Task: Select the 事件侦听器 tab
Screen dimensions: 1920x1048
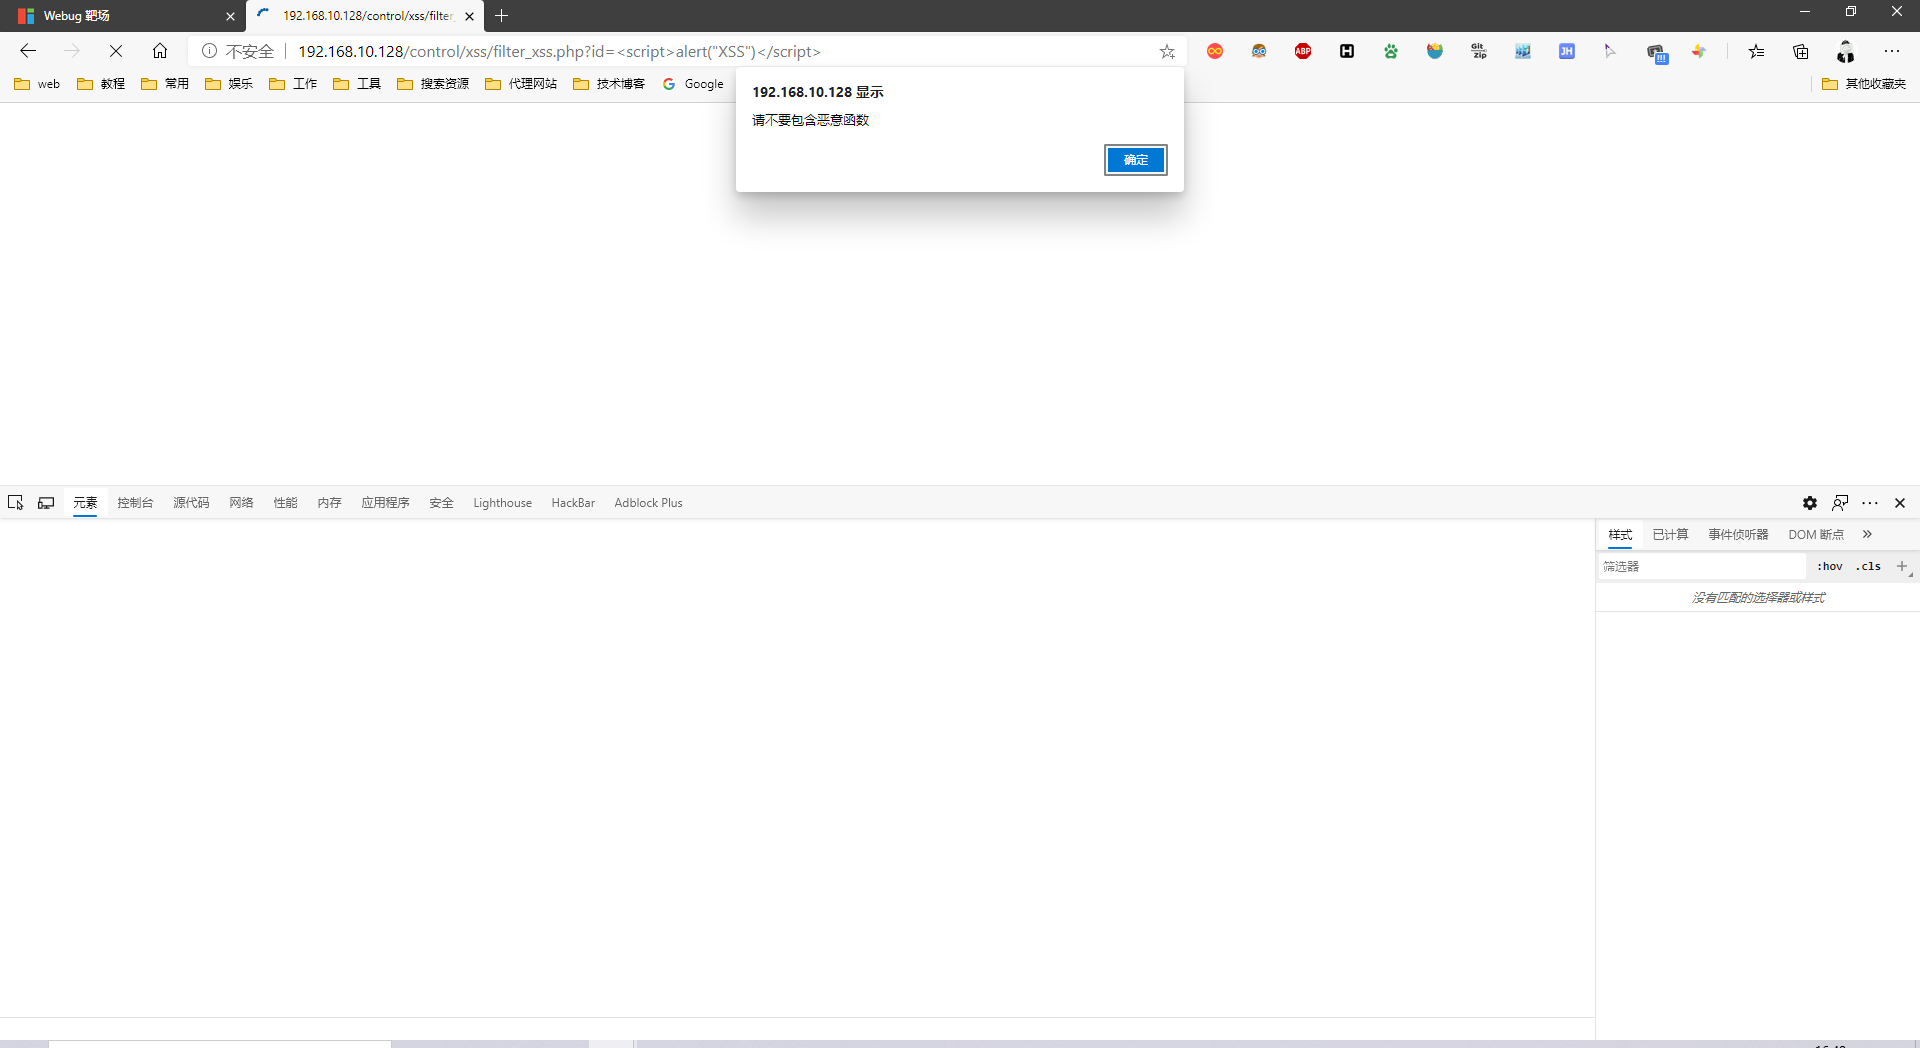Action: click(x=1738, y=535)
